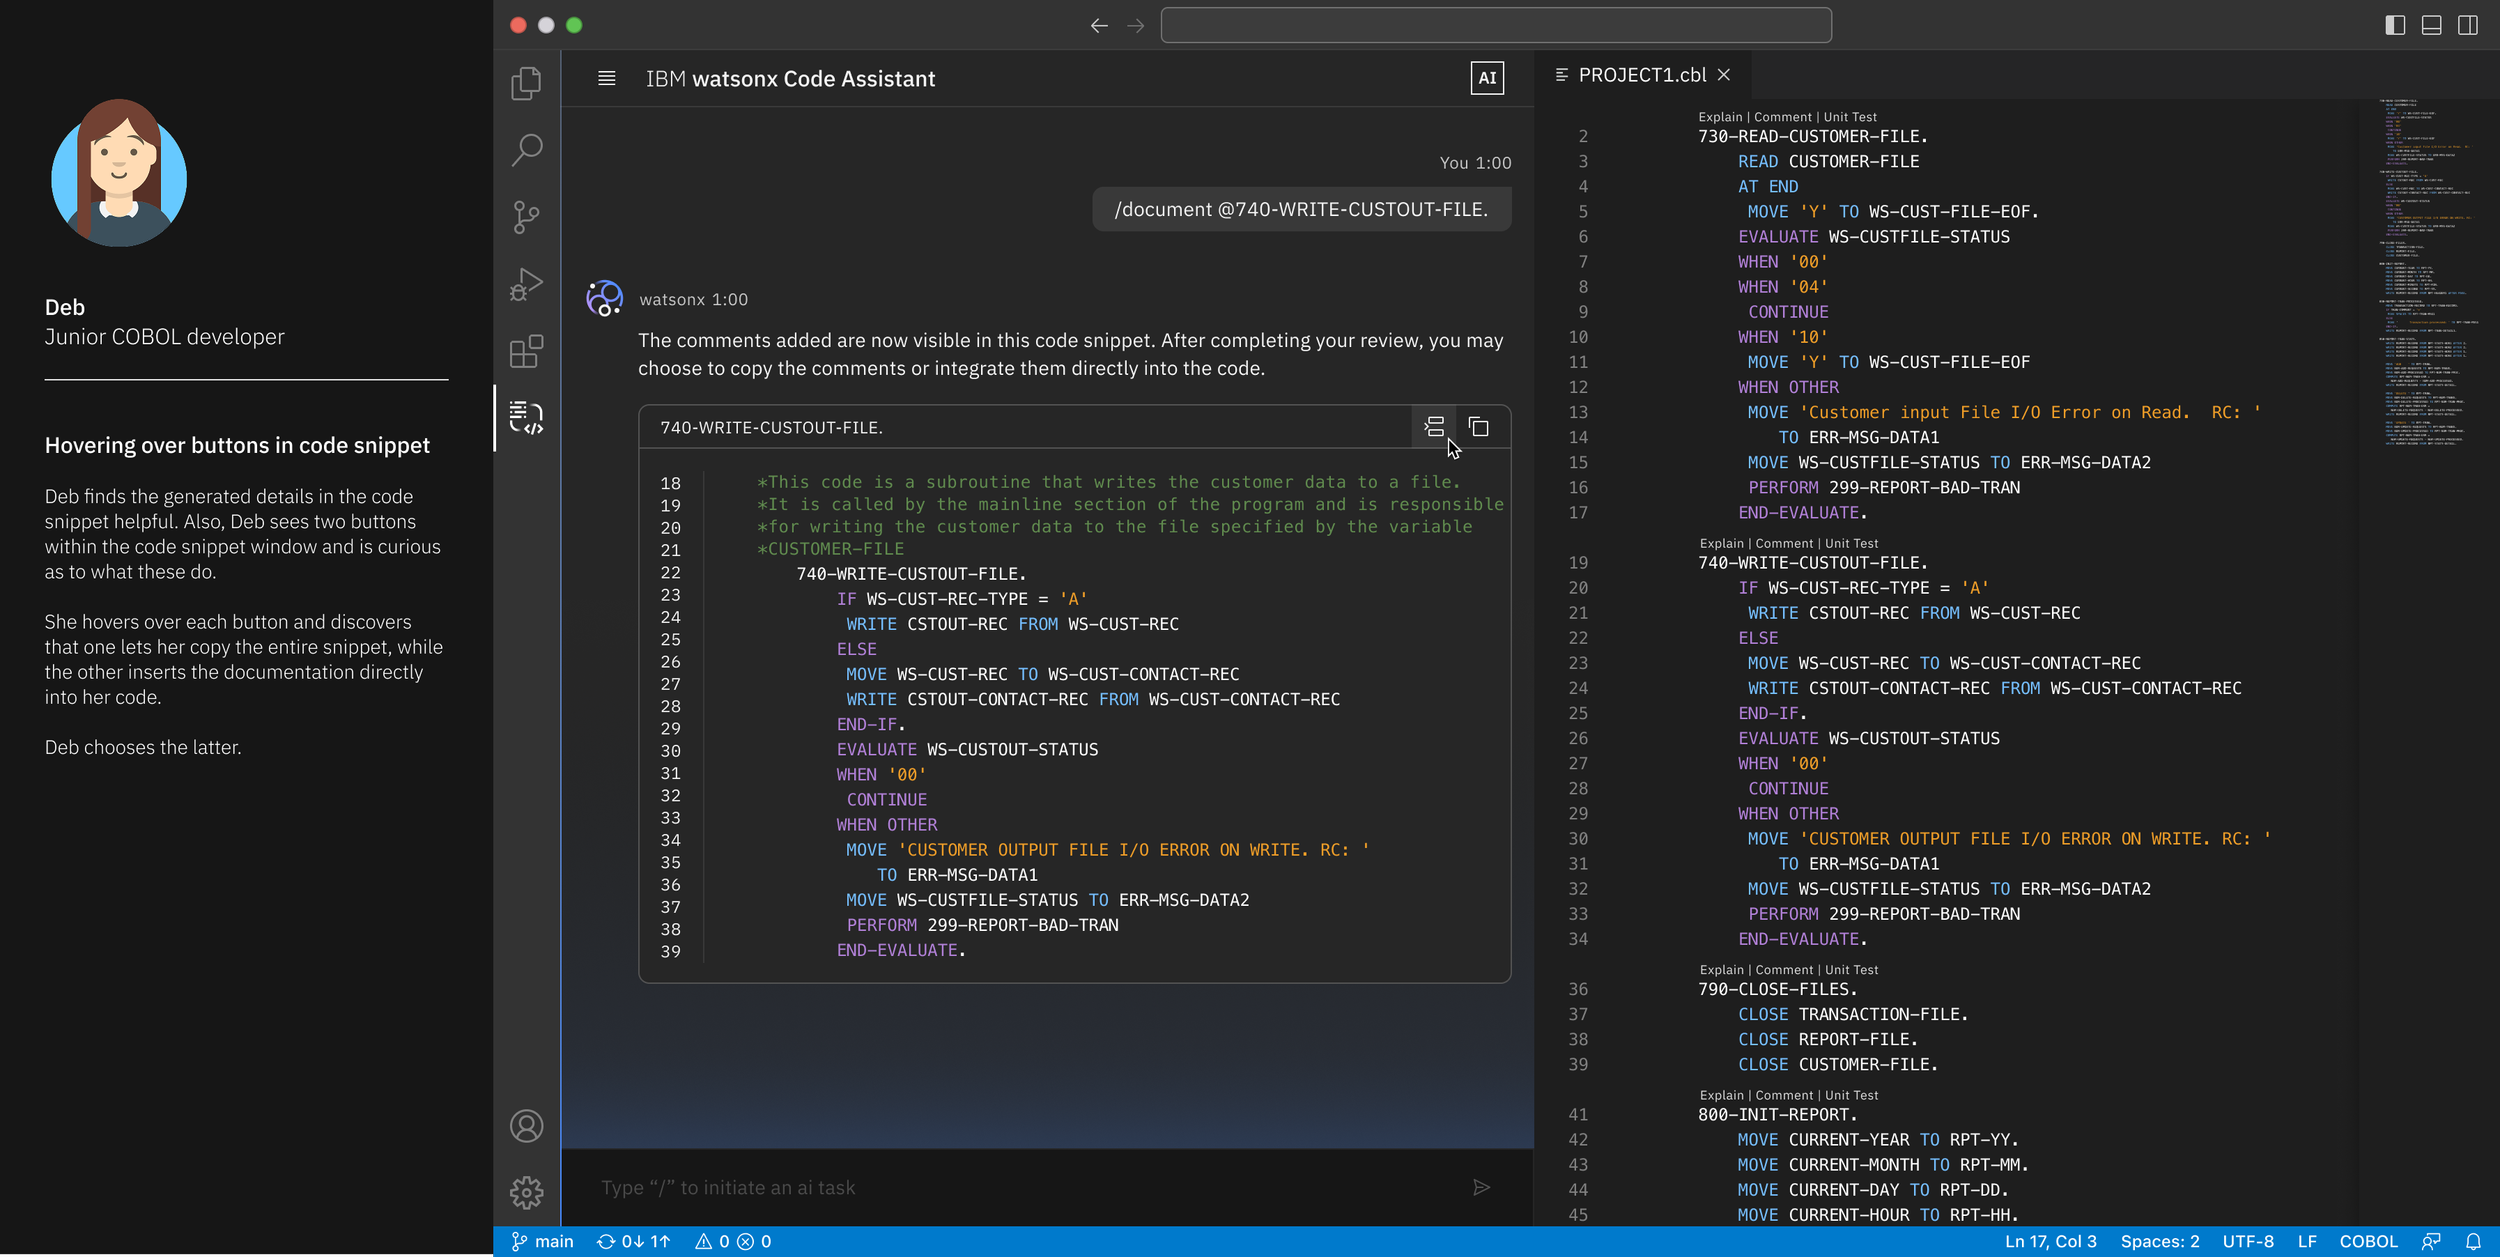Image resolution: width=2500 pixels, height=1257 pixels.
Task: Open Run and Debug view
Action: click(526, 284)
